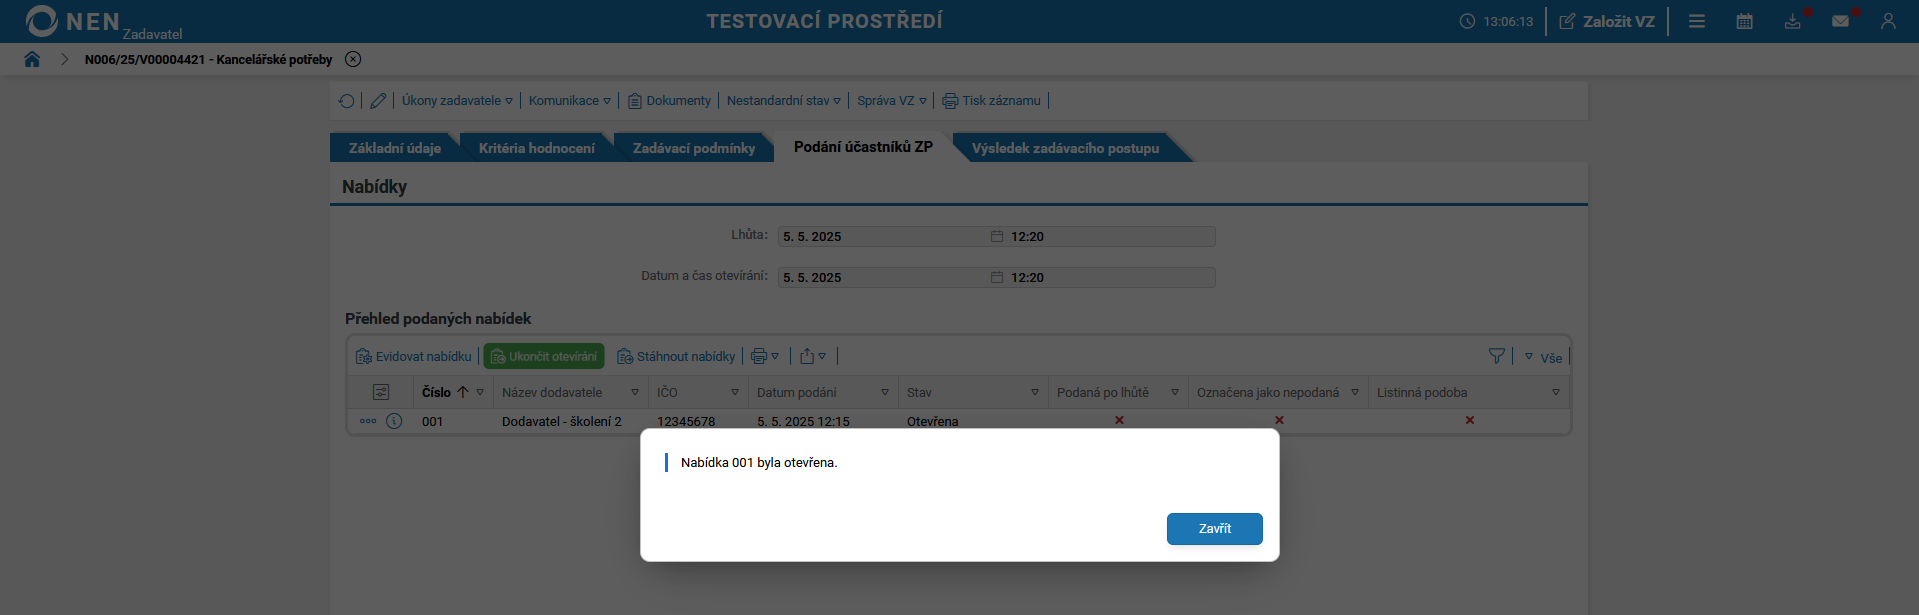Open the Stav column filter arrow
The height and width of the screenshot is (615, 1919).
click(1035, 393)
